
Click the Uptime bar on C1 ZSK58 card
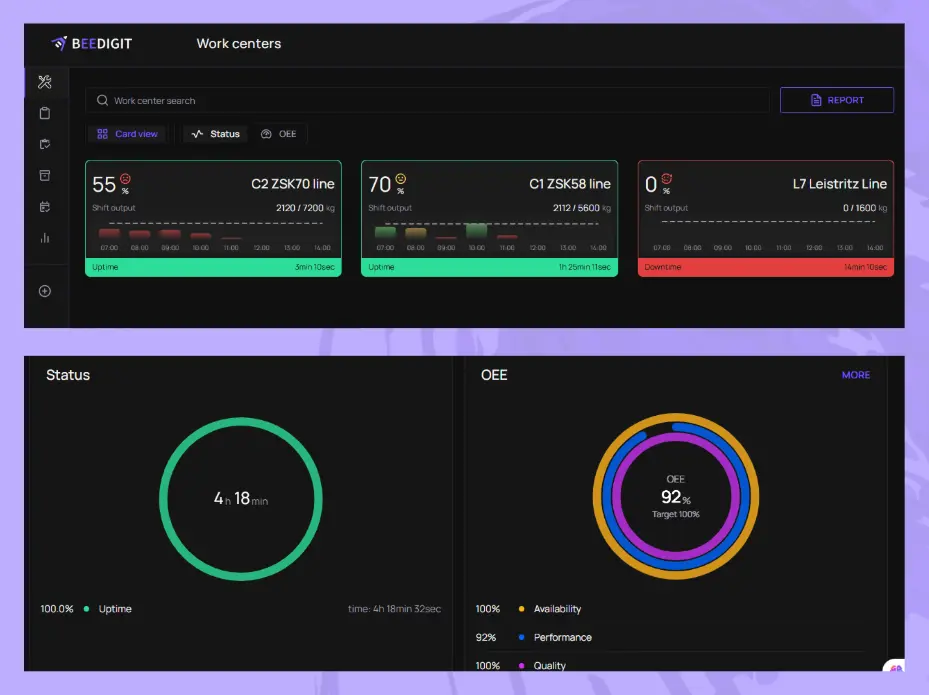pyautogui.click(x=489, y=267)
